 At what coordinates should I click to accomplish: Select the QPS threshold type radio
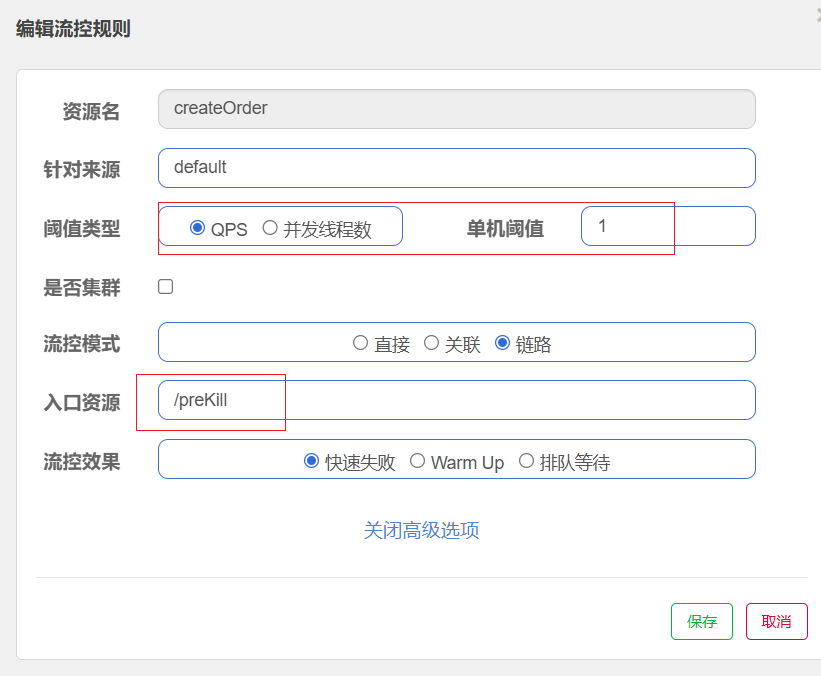click(197, 228)
